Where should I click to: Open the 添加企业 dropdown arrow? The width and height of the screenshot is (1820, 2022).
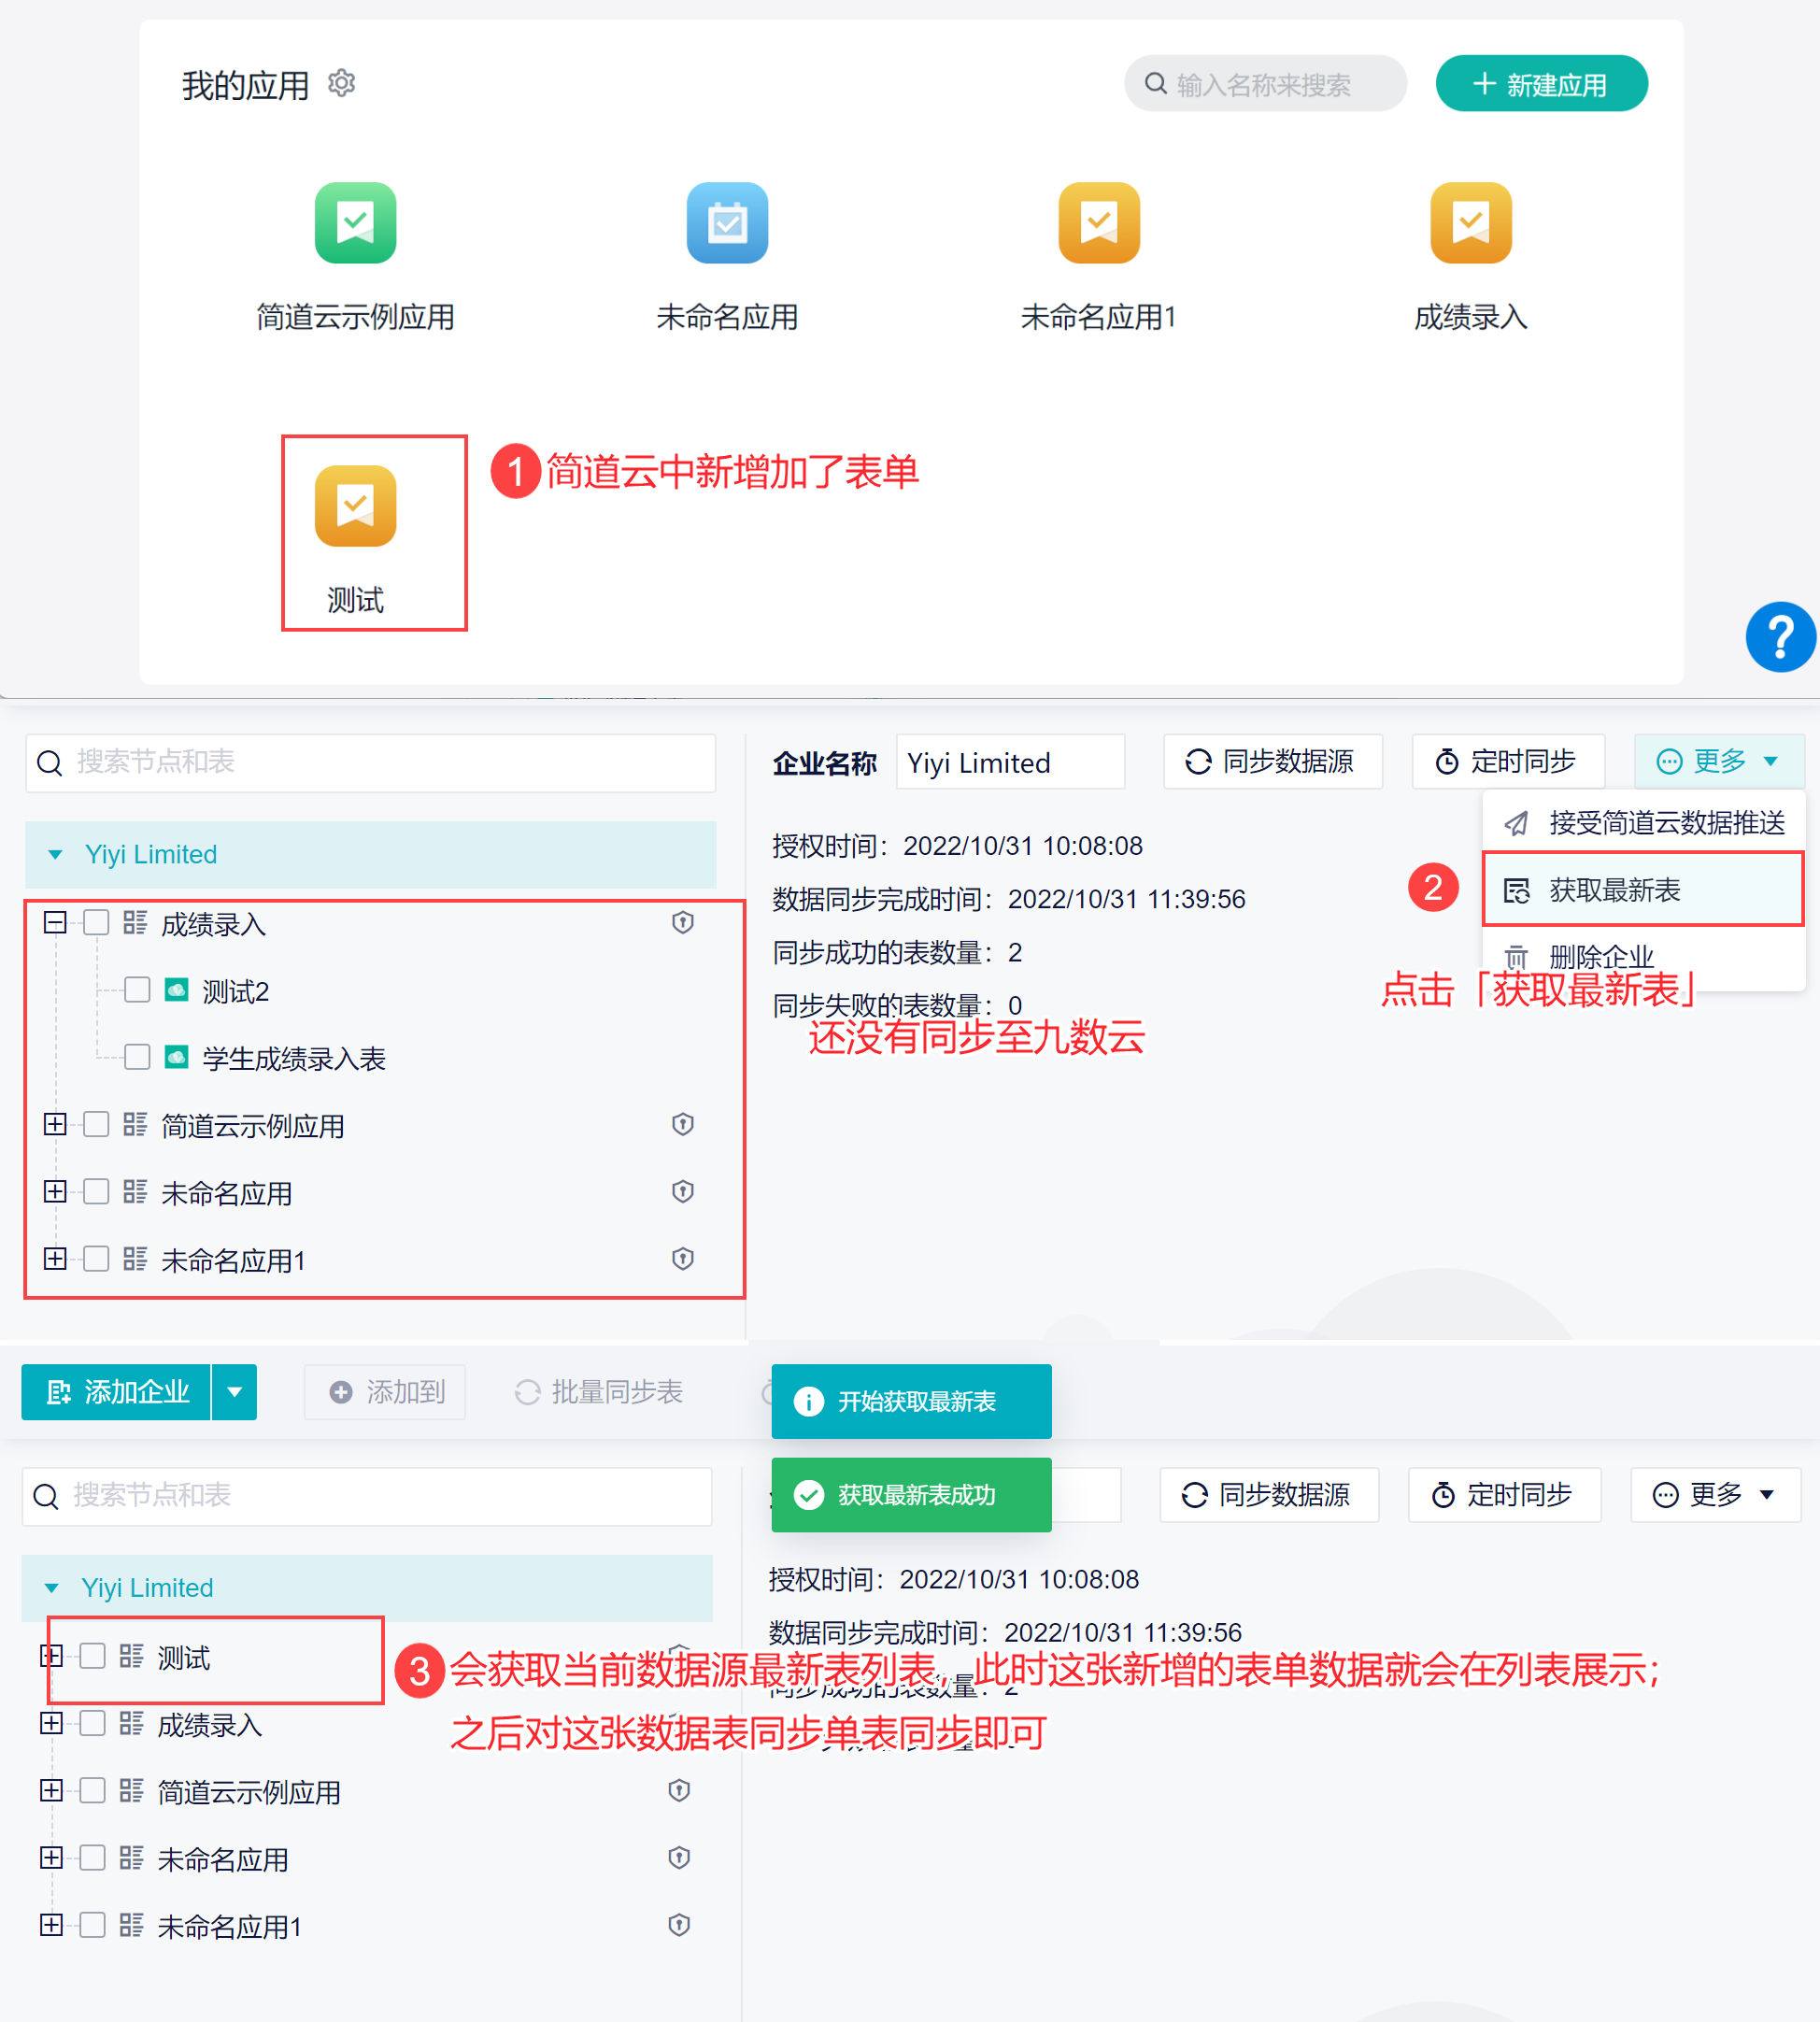coord(235,1392)
